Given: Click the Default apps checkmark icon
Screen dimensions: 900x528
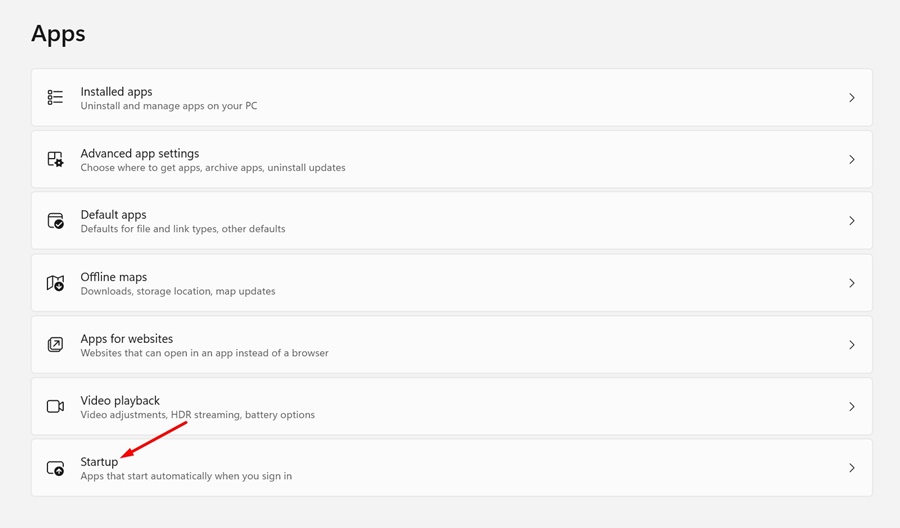Looking at the screenshot, I should point(55,221).
